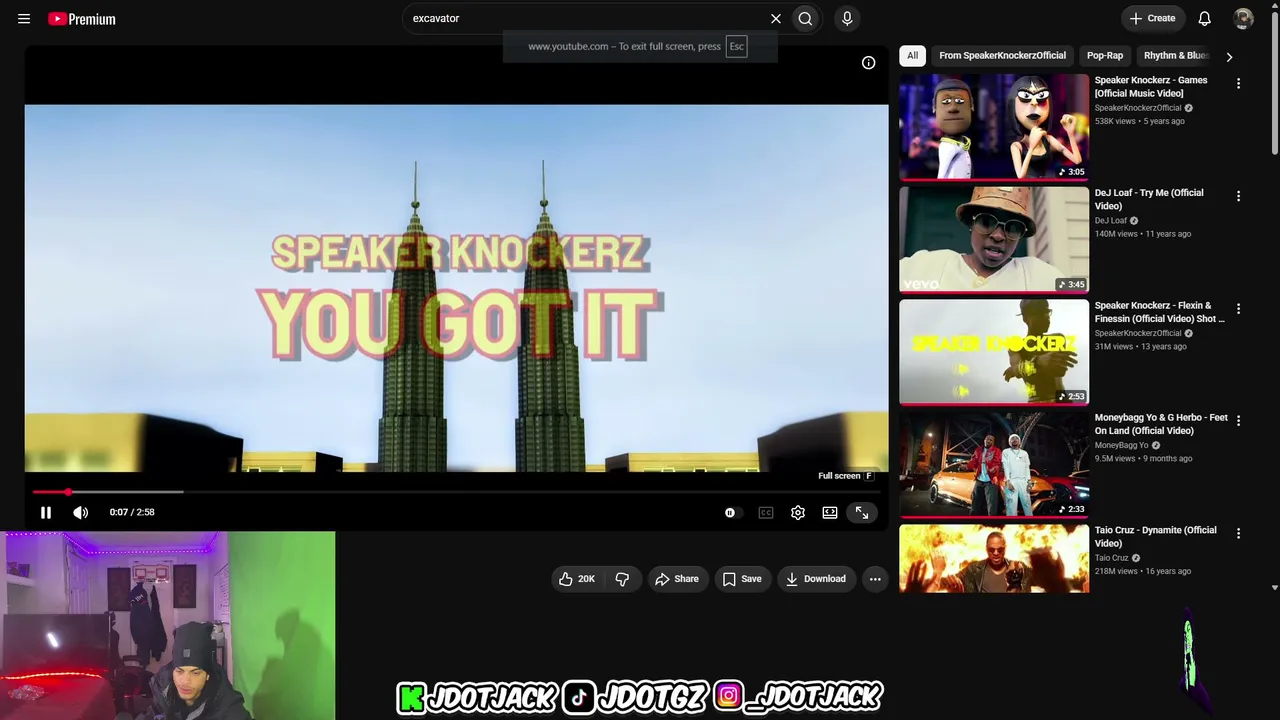Screen dimensions: 1280x720
Task: Open Flexin & Finessin video thumbnail
Action: click(994, 352)
